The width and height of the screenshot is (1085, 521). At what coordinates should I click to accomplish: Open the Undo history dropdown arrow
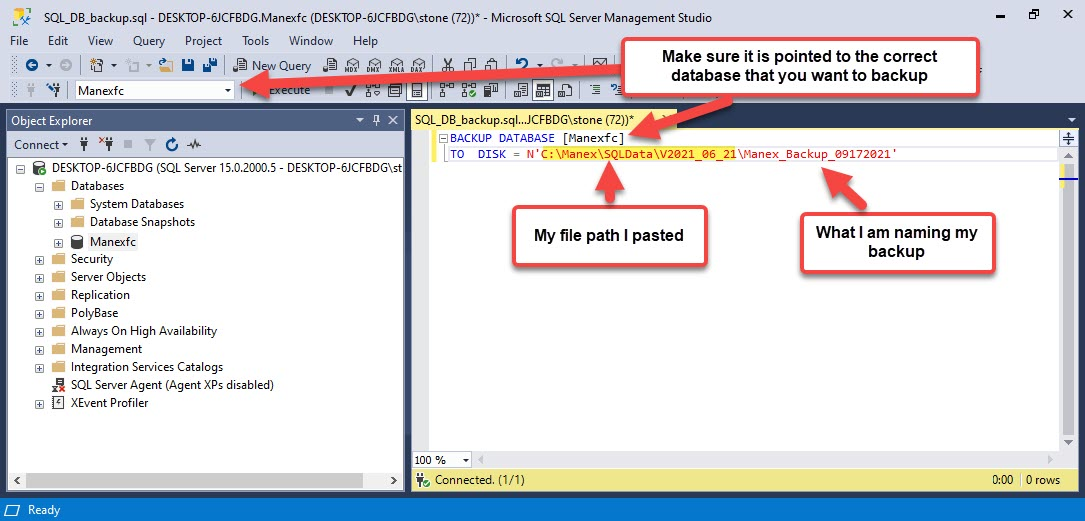(539, 66)
